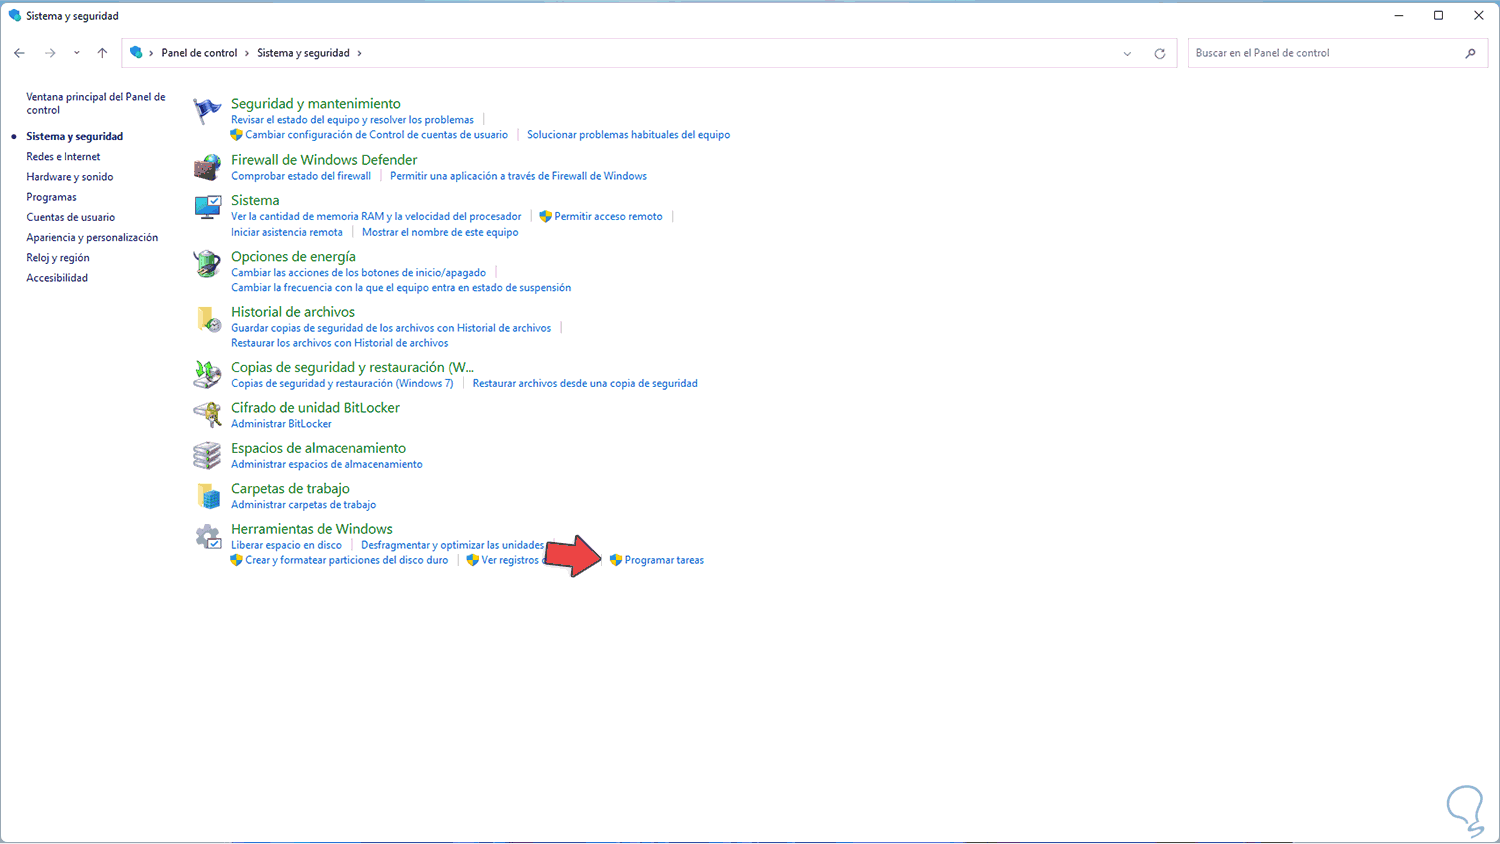Select Sistema y seguridad in the breadcrumb
1500x844 pixels.
click(x=303, y=53)
